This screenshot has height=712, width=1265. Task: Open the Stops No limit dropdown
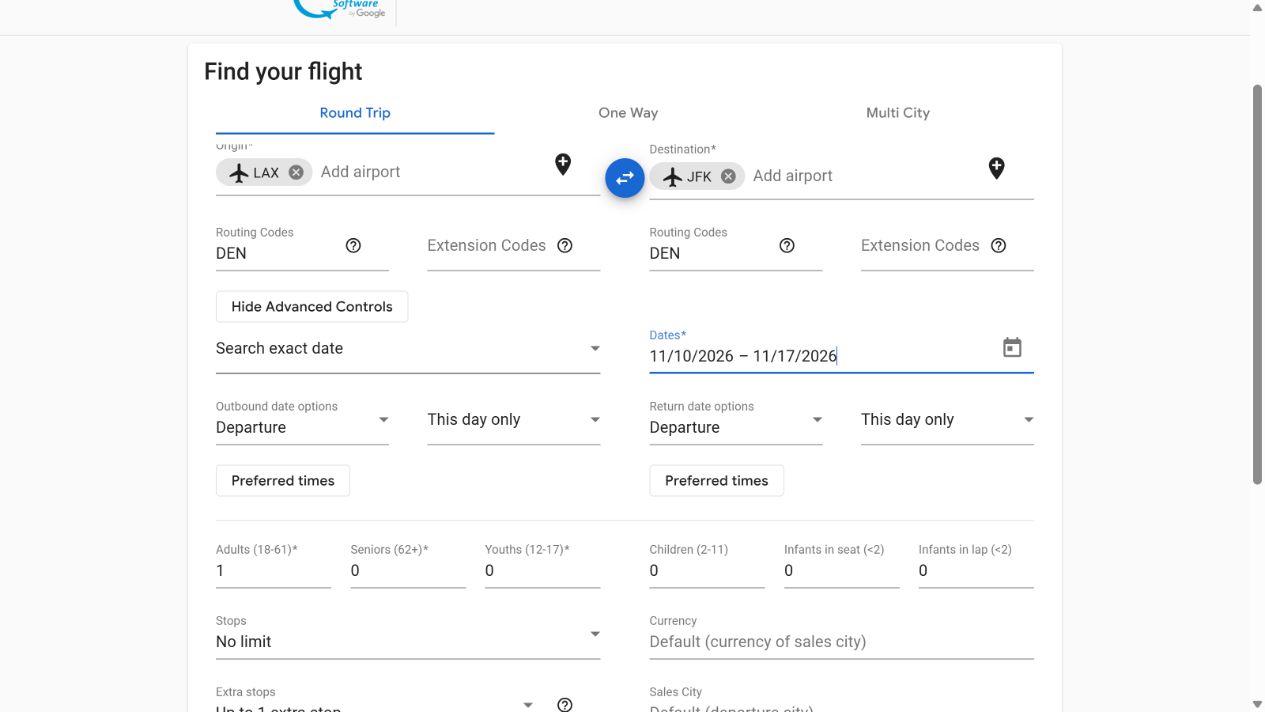click(408, 634)
